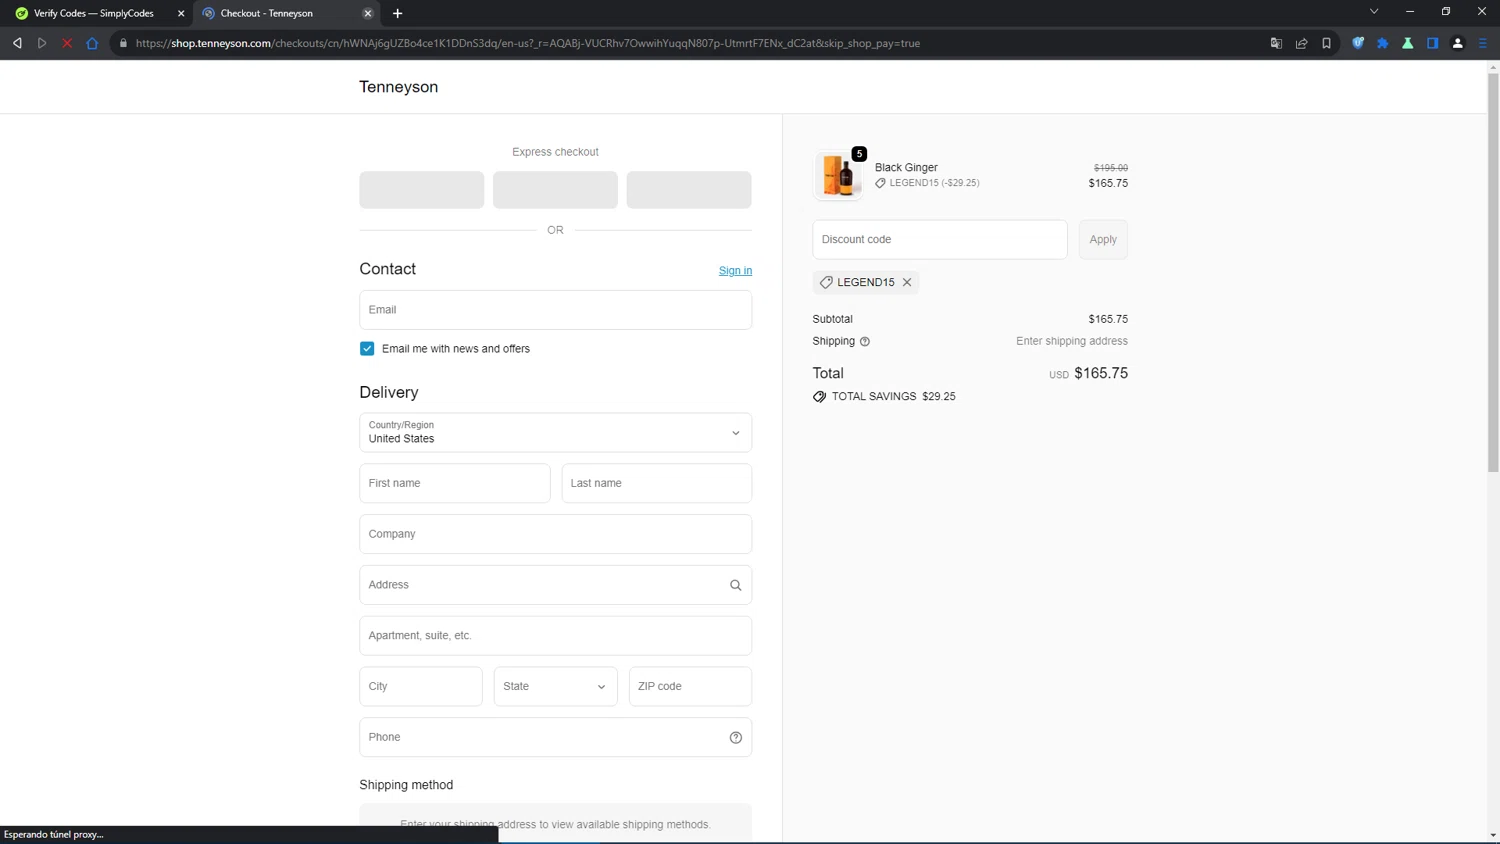Open the tab list chevron in title bar
Image resolution: width=1500 pixels, height=844 pixels.
click(1374, 11)
